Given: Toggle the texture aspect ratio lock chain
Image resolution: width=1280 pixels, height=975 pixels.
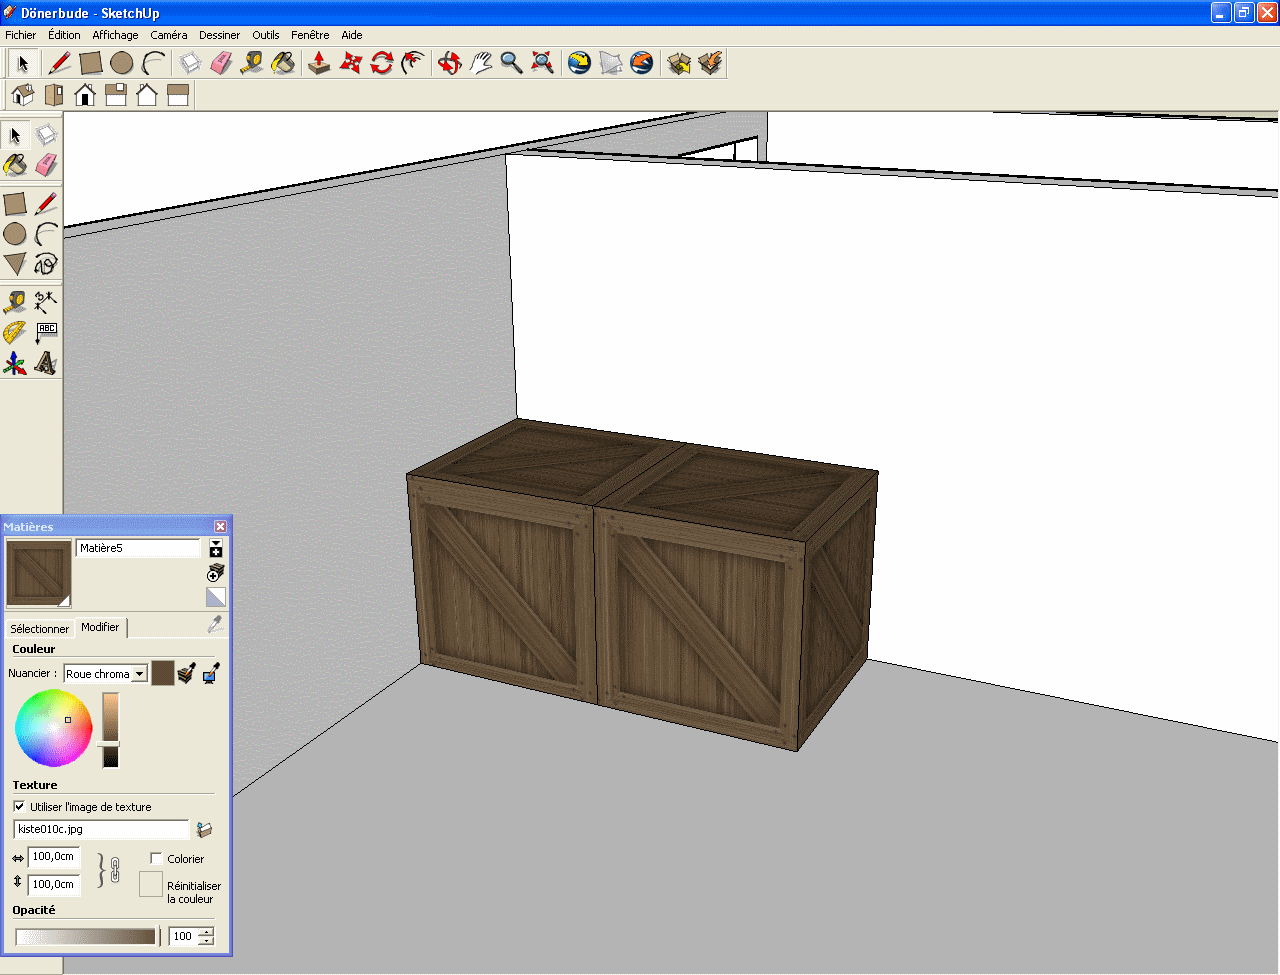Looking at the screenshot, I should (x=115, y=870).
